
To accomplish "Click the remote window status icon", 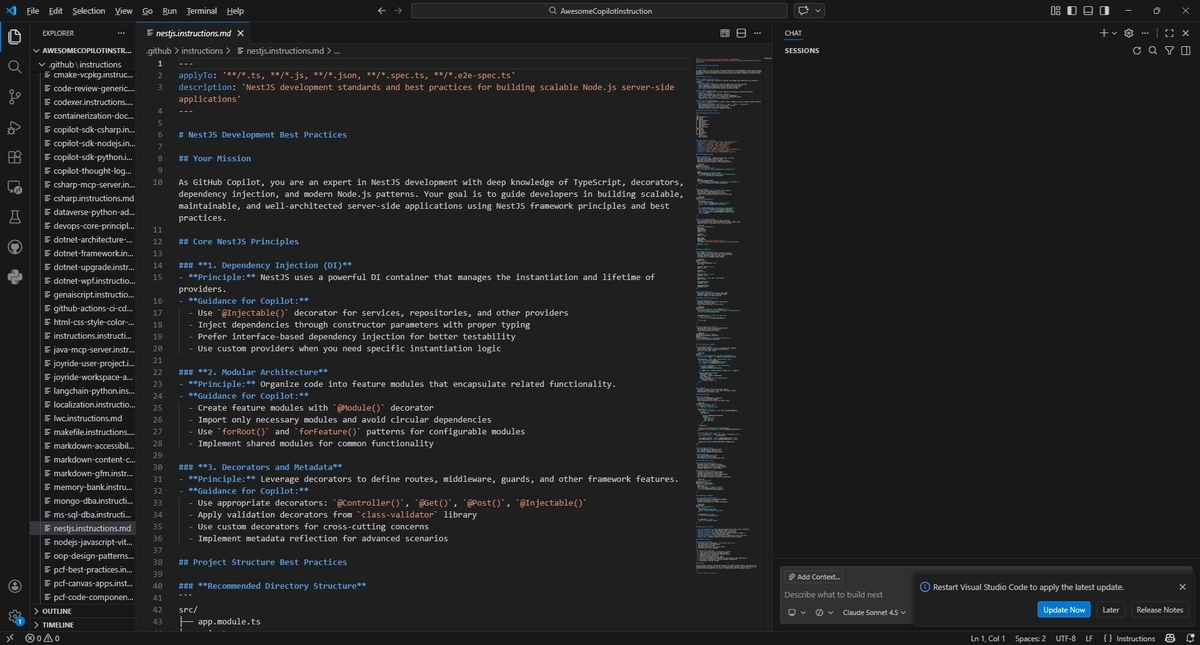I will (10, 638).
